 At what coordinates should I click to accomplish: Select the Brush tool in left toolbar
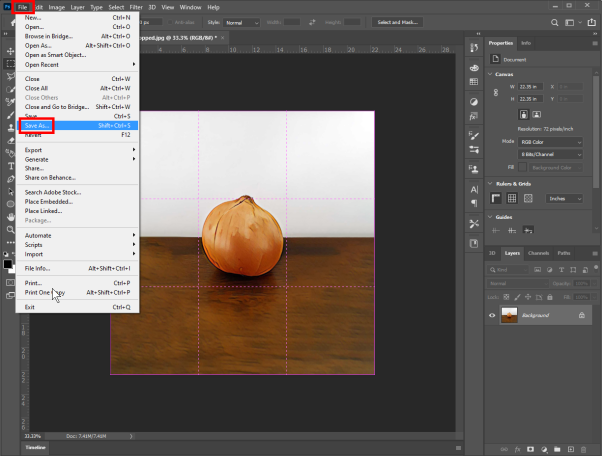[x=10, y=115]
